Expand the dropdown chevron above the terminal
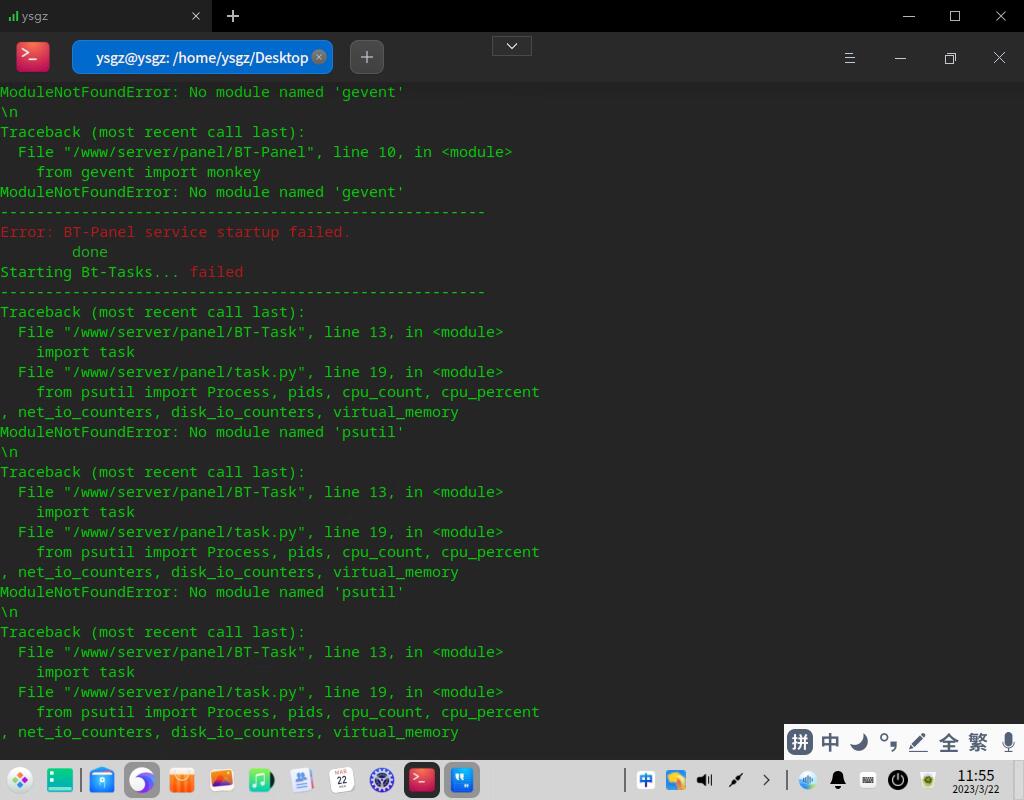The height and width of the screenshot is (800, 1024). pos(512,46)
